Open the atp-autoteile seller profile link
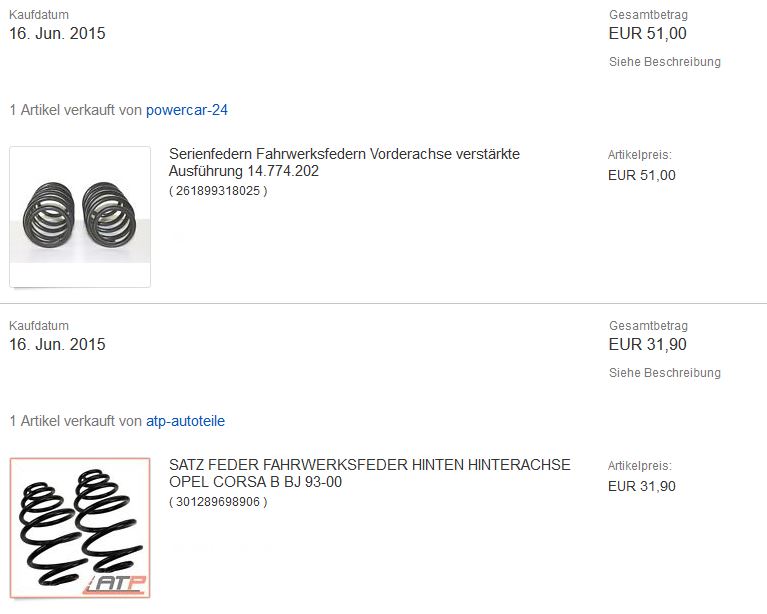 (x=185, y=421)
